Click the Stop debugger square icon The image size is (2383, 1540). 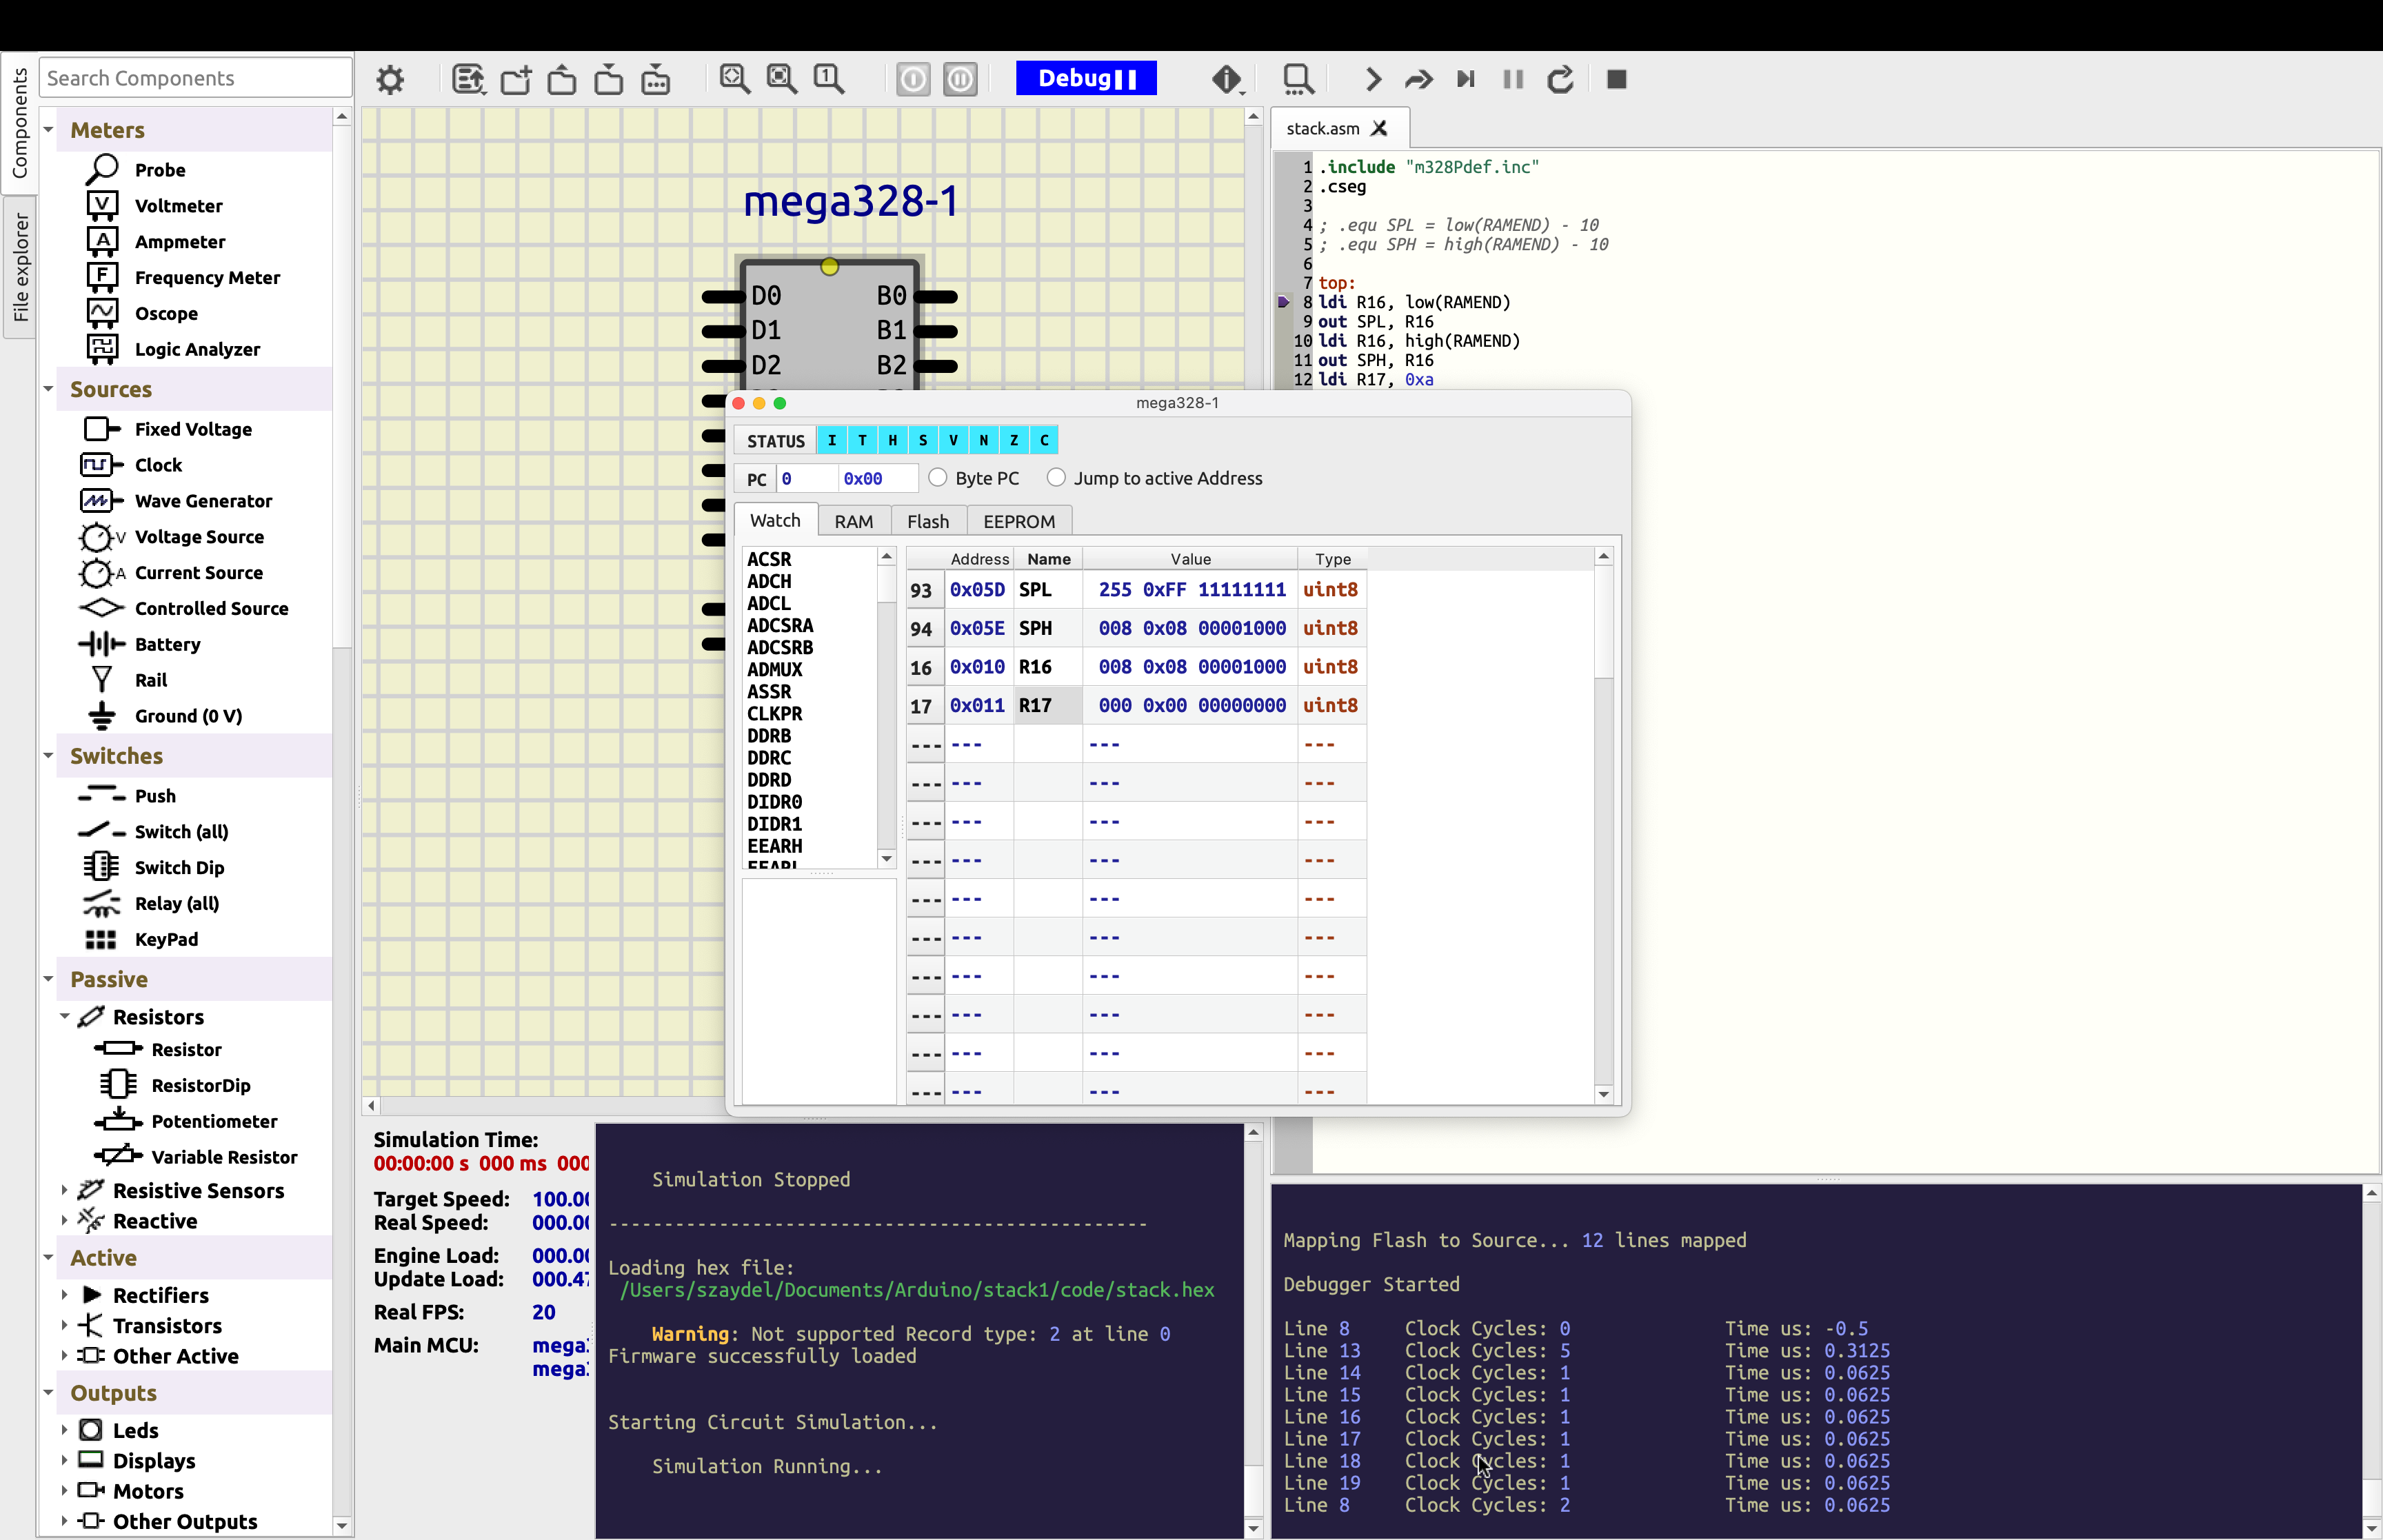point(1616,79)
